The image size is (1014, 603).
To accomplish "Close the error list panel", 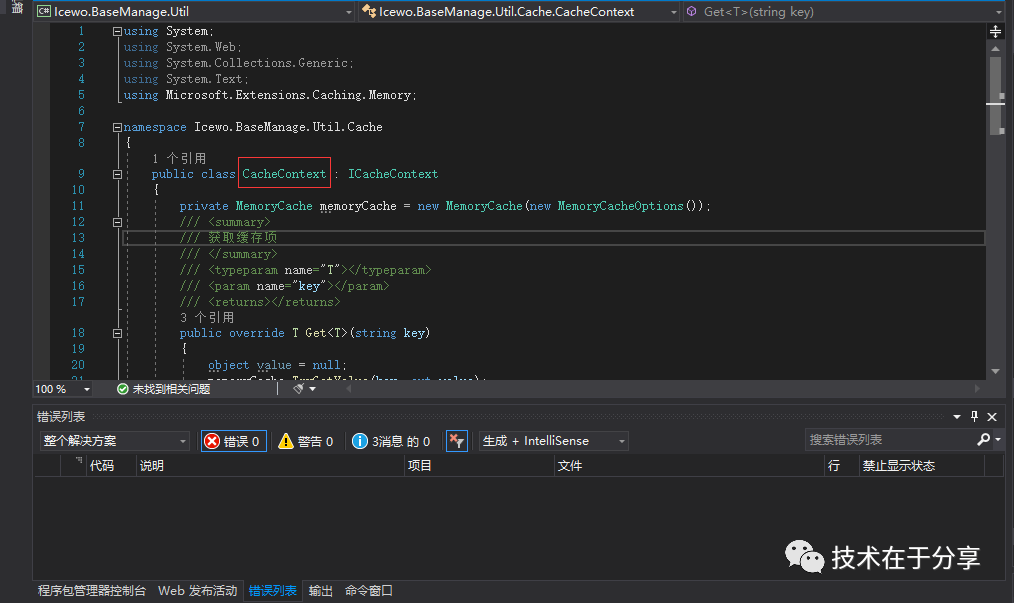I will point(992,417).
